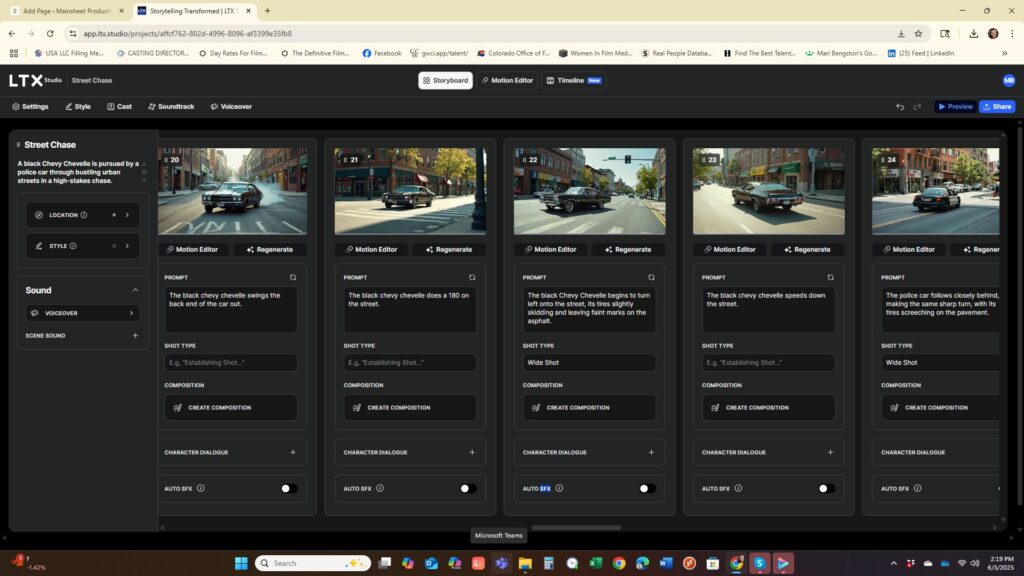Expand the Location settings row
Viewport: 1024px width, 576px height.
[x=127, y=215]
